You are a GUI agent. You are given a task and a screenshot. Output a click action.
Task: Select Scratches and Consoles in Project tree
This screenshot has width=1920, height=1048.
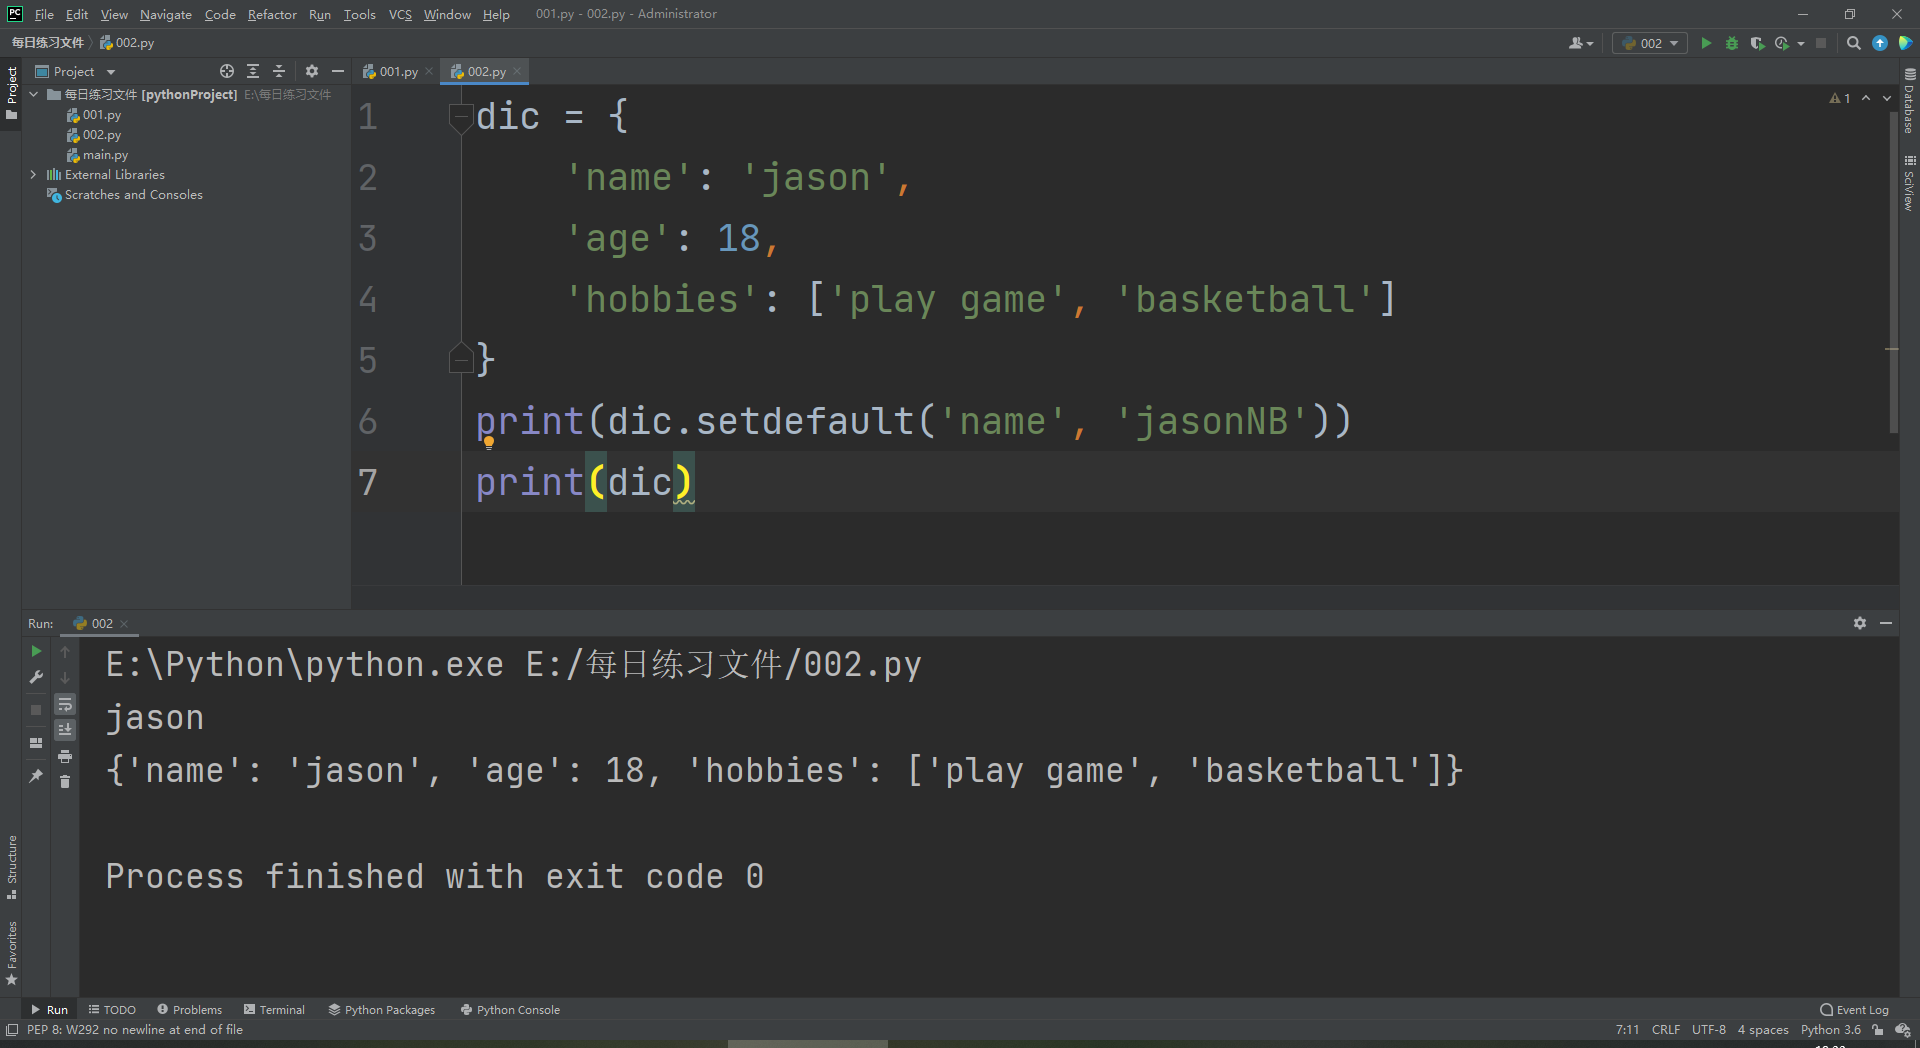(x=125, y=195)
